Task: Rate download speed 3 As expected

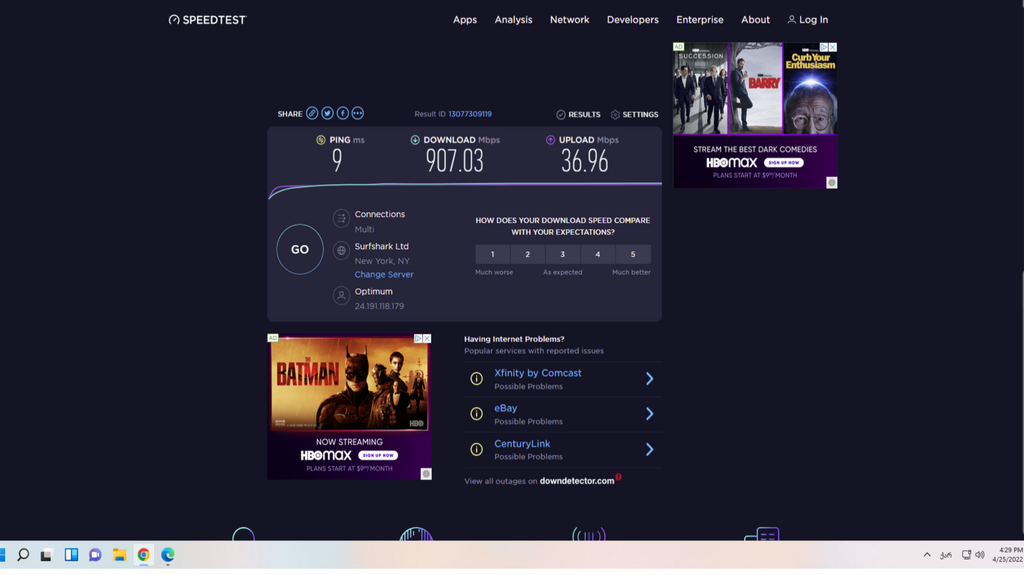Action: click(562, 254)
